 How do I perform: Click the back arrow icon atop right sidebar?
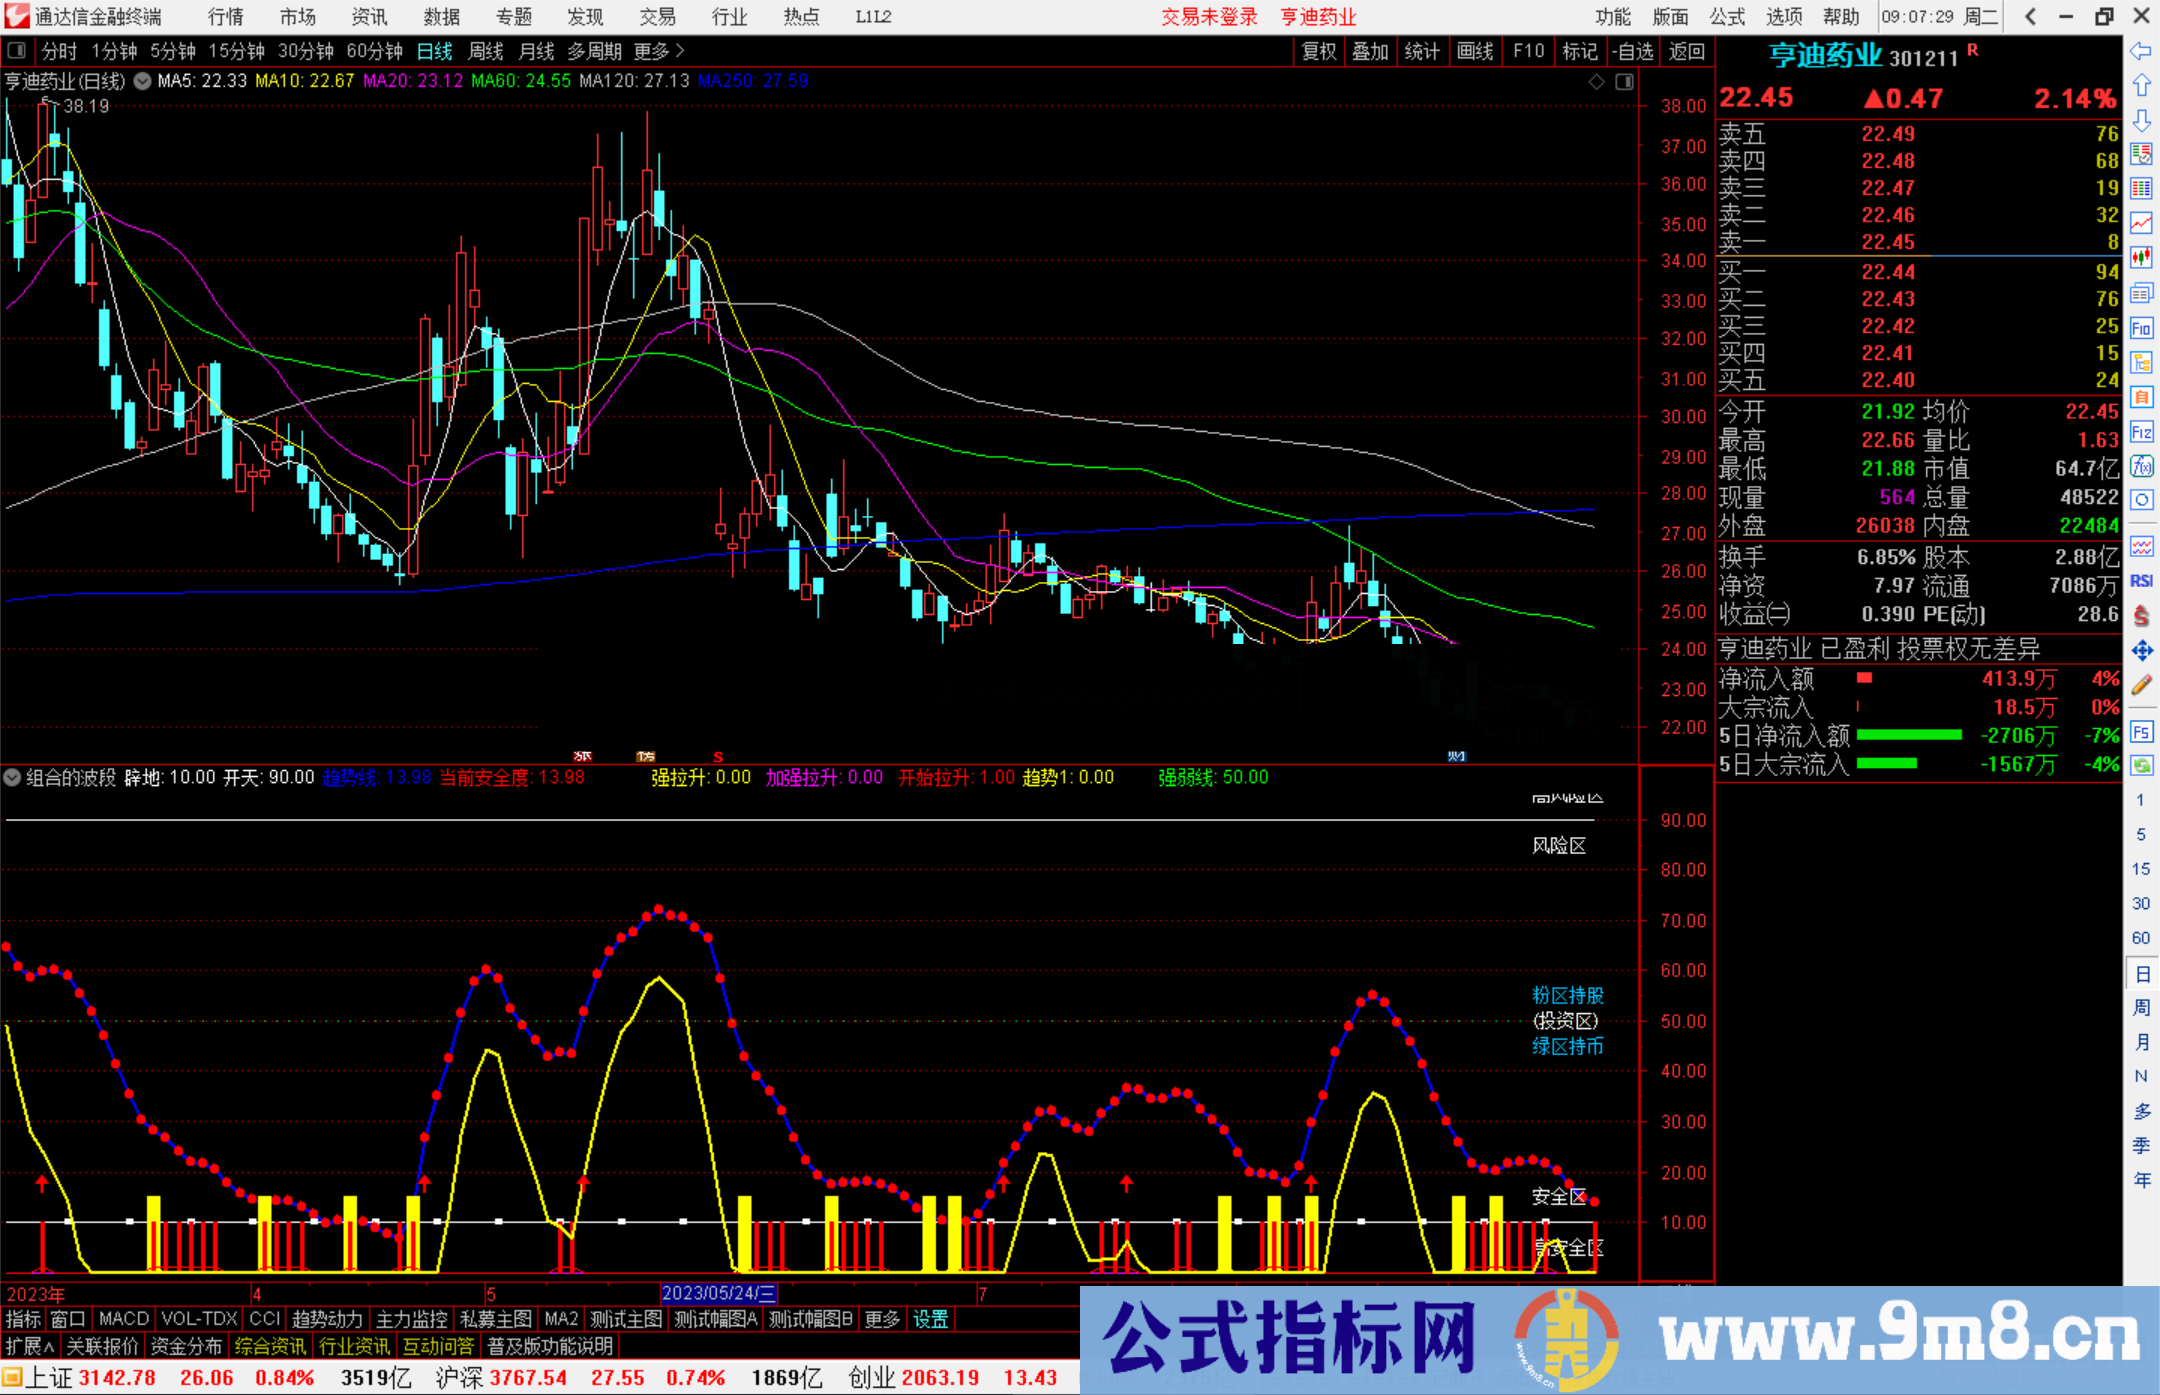2142,49
